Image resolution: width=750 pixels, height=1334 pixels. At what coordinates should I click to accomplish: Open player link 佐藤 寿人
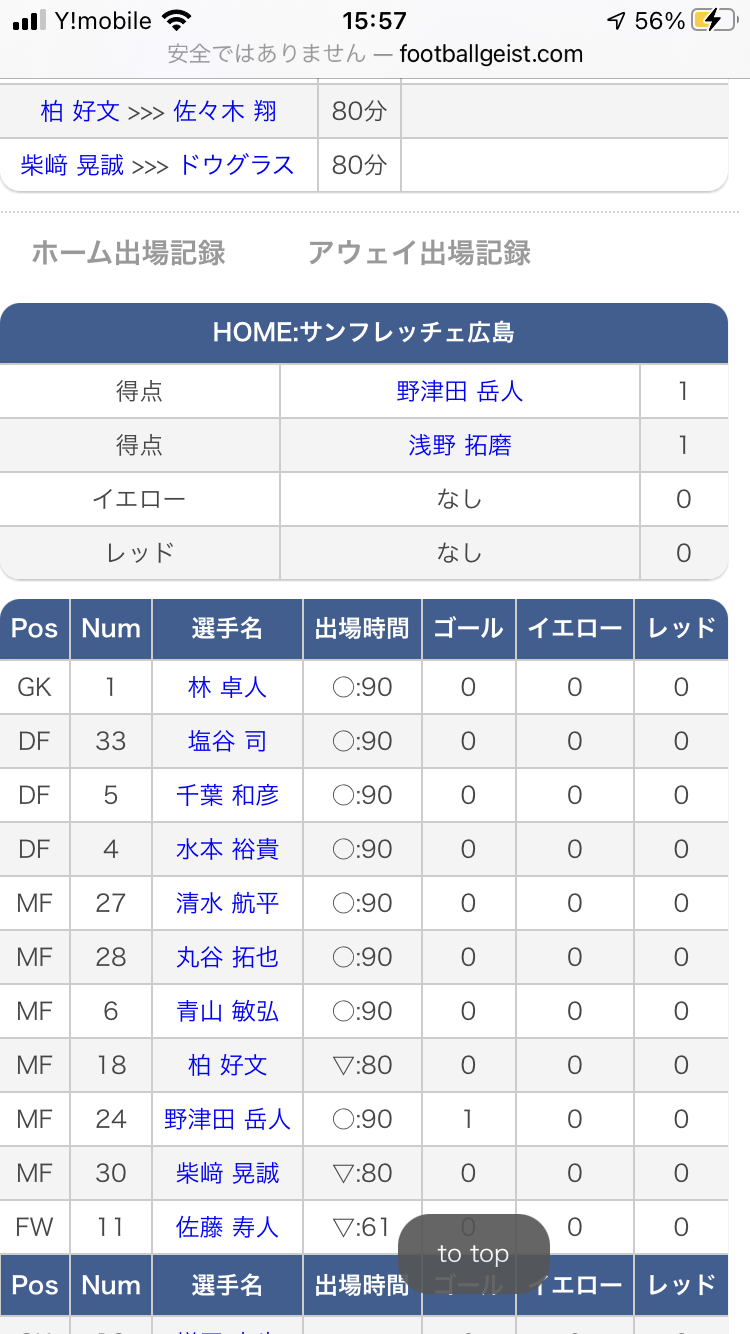[x=228, y=1227]
